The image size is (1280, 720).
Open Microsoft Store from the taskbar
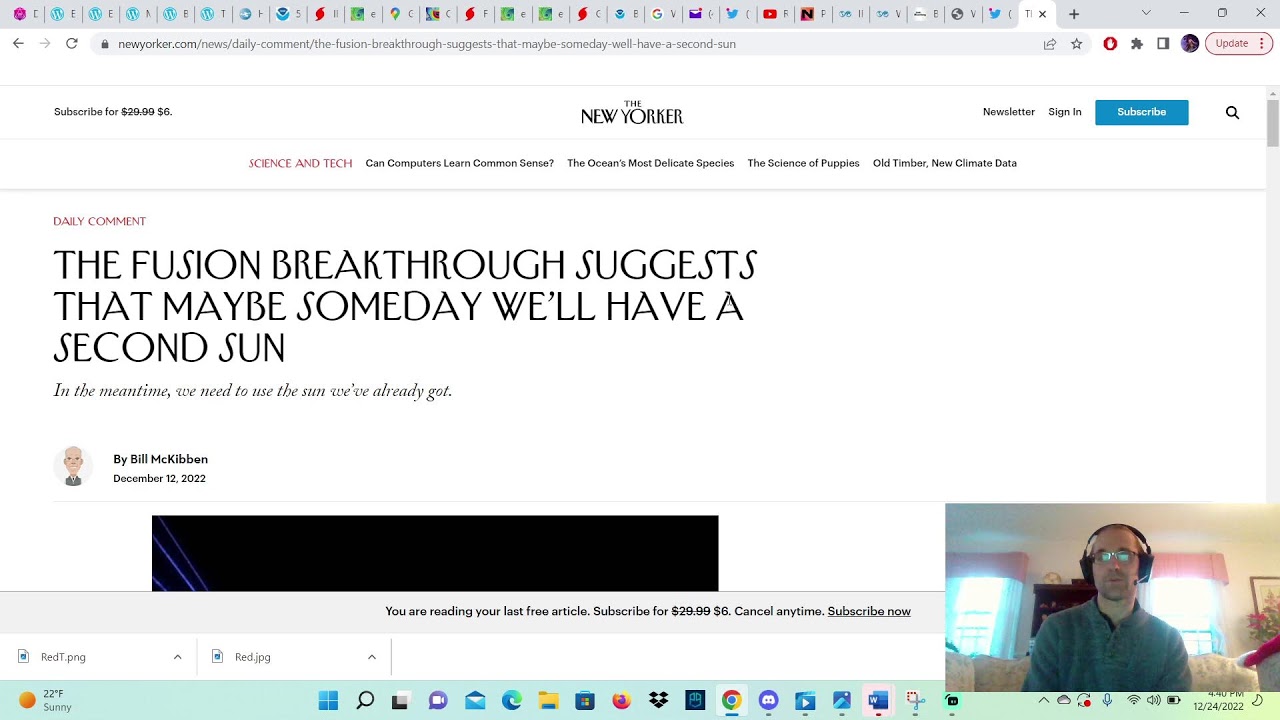tap(585, 701)
